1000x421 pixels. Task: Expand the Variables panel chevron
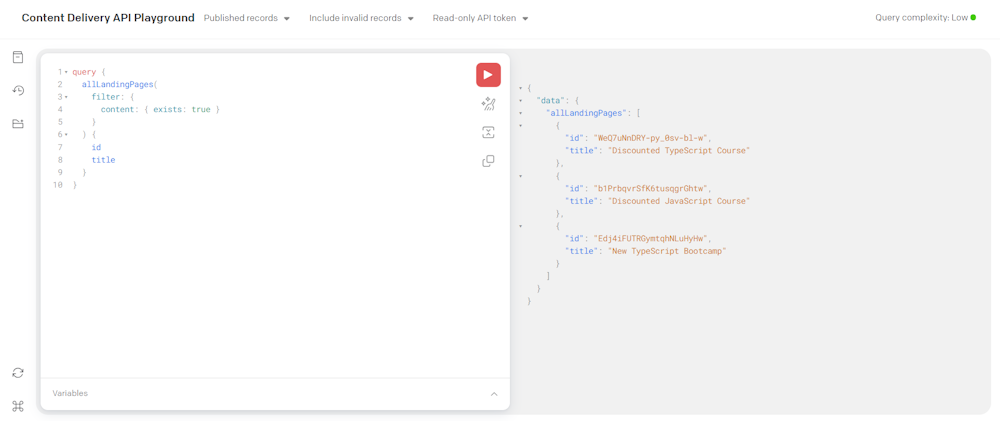[x=494, y=394]
